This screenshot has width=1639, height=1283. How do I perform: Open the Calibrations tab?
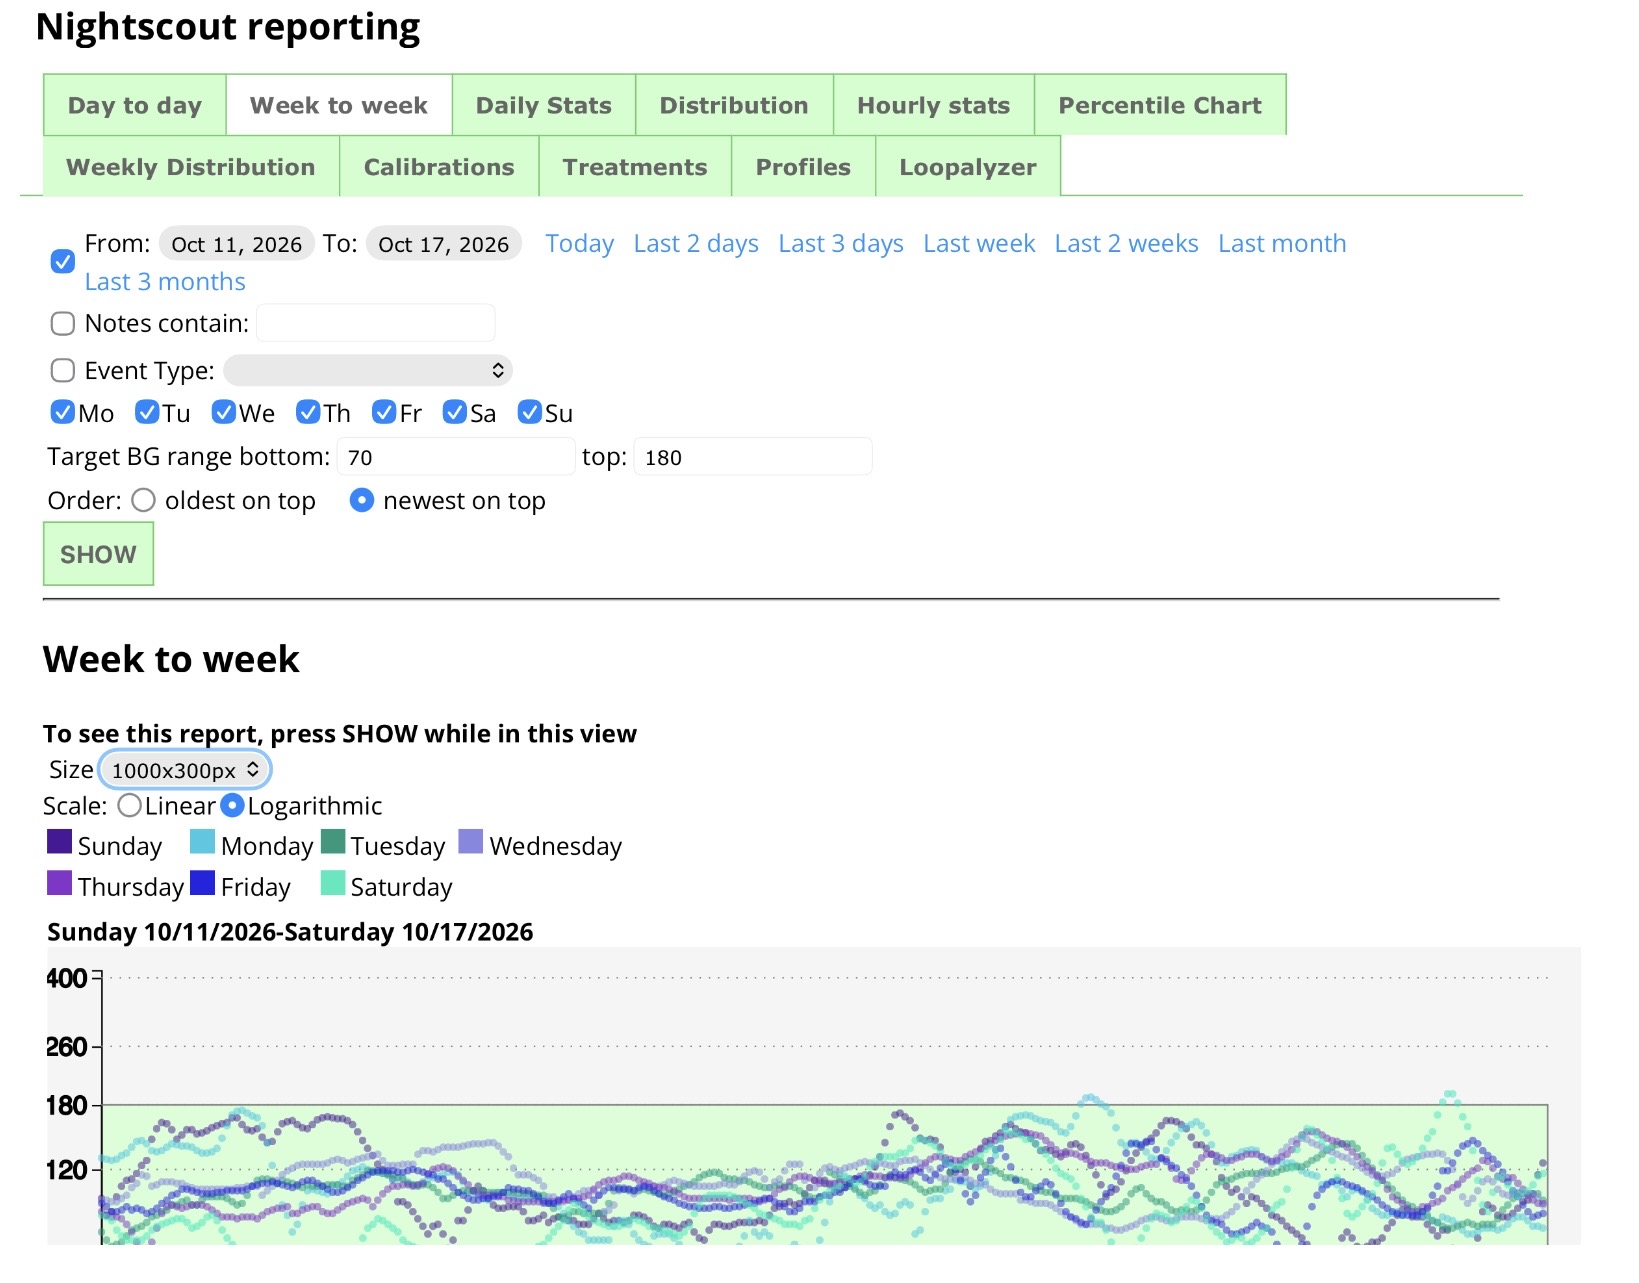point(439,167)
